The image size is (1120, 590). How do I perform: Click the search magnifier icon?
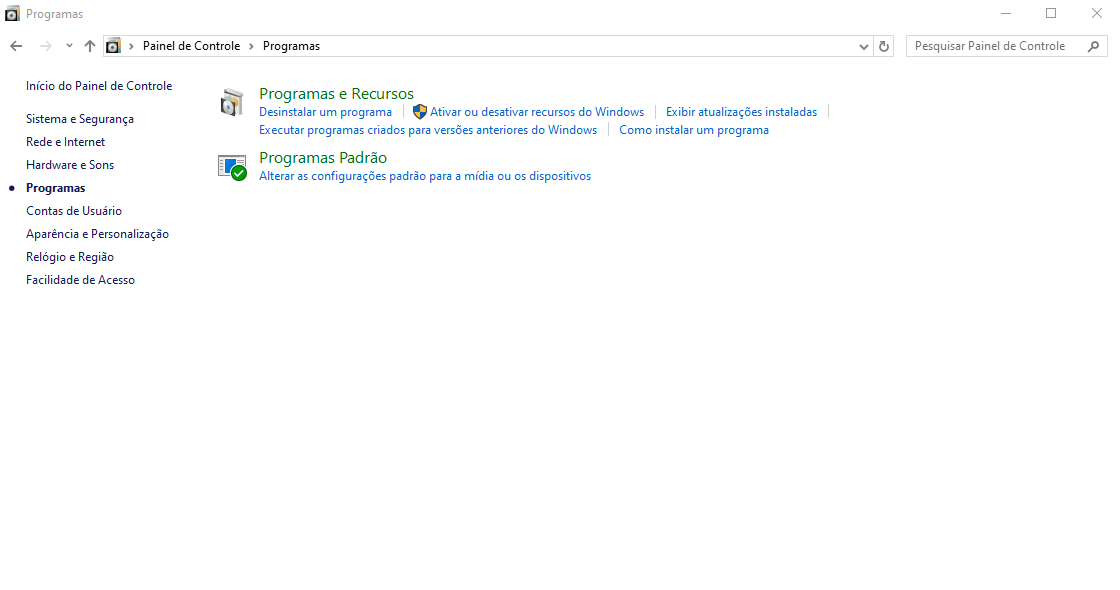(x=1094, y=46)
